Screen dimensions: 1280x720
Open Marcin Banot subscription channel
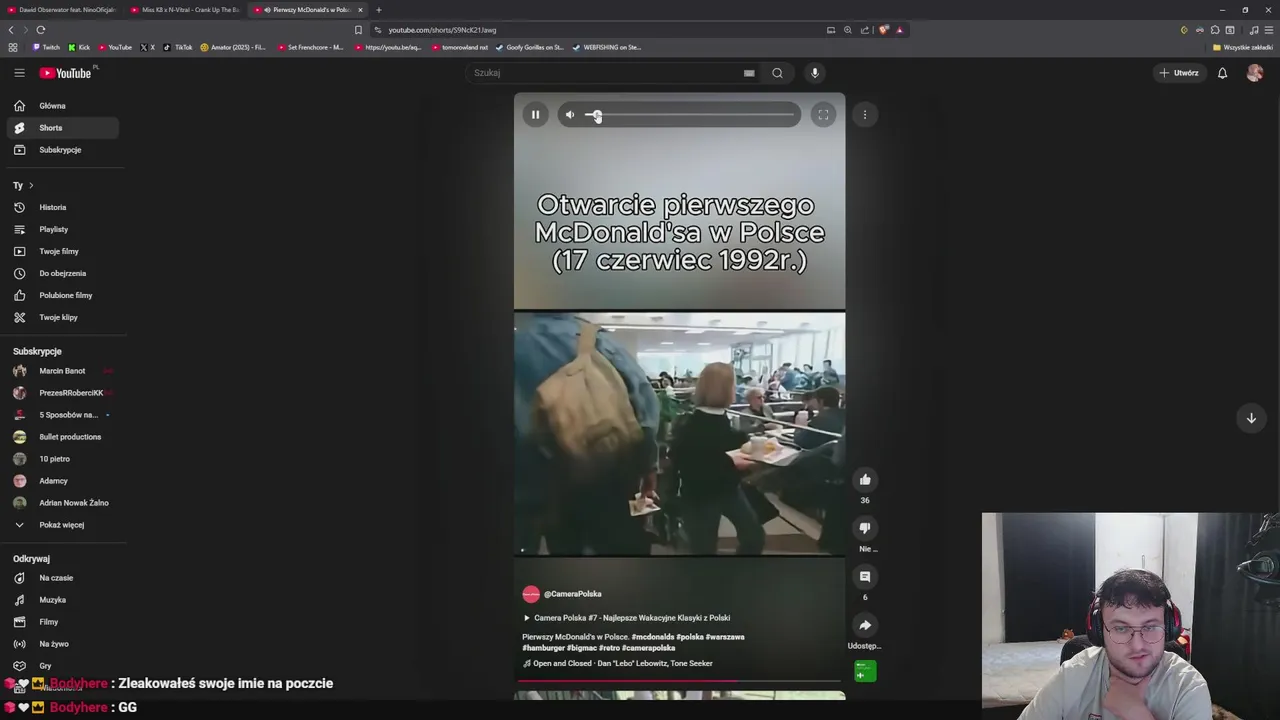click(62, 371)
